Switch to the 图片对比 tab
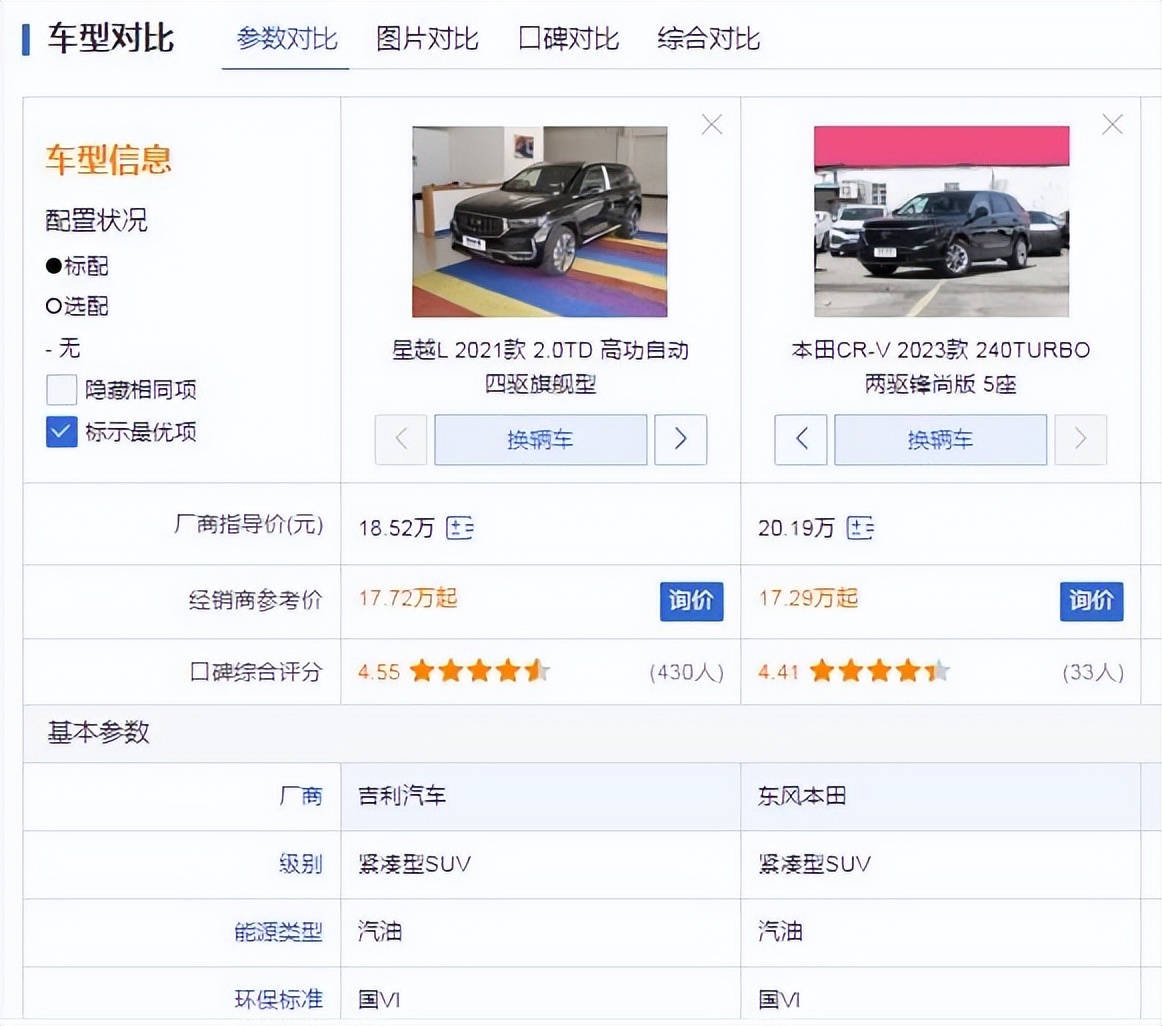1162x1026 pixels. point(427,39)
